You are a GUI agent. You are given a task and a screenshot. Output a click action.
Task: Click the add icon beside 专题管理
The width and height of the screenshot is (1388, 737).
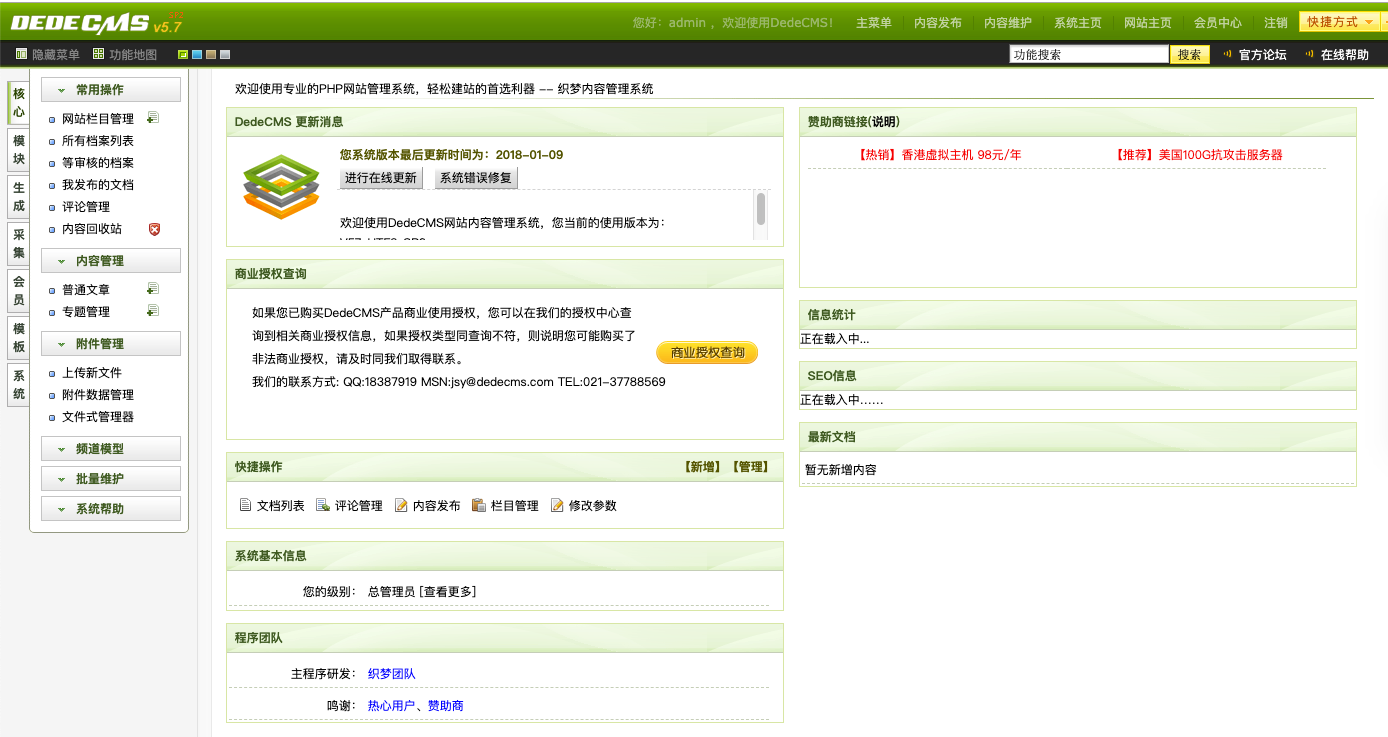153,311
